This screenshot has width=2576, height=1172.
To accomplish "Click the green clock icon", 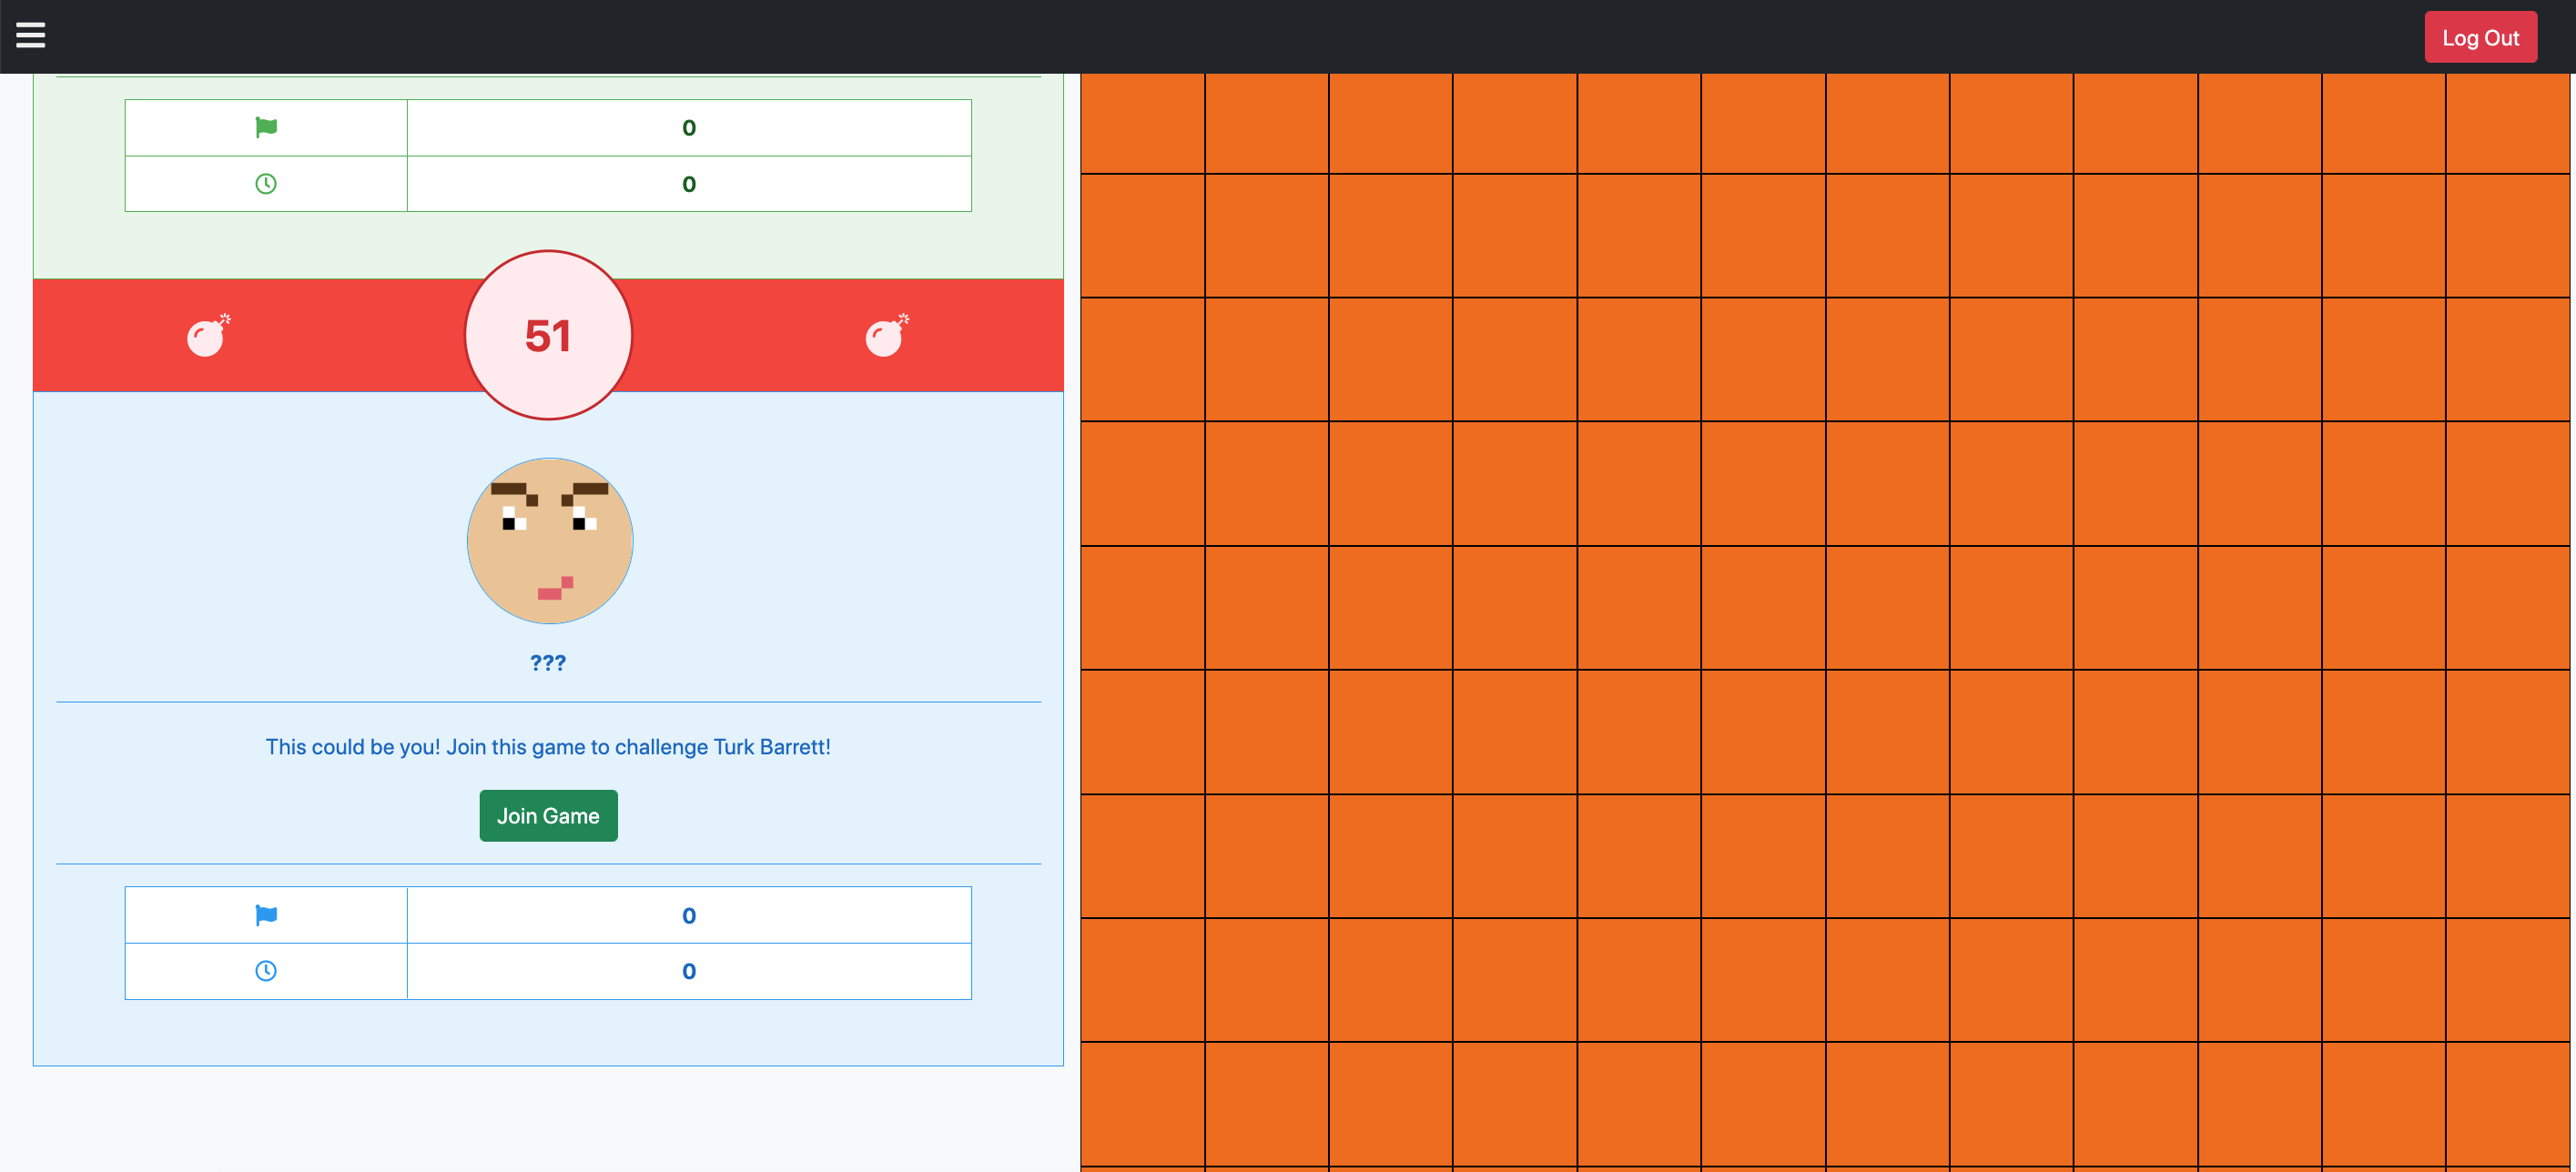I will pos(265,184).
